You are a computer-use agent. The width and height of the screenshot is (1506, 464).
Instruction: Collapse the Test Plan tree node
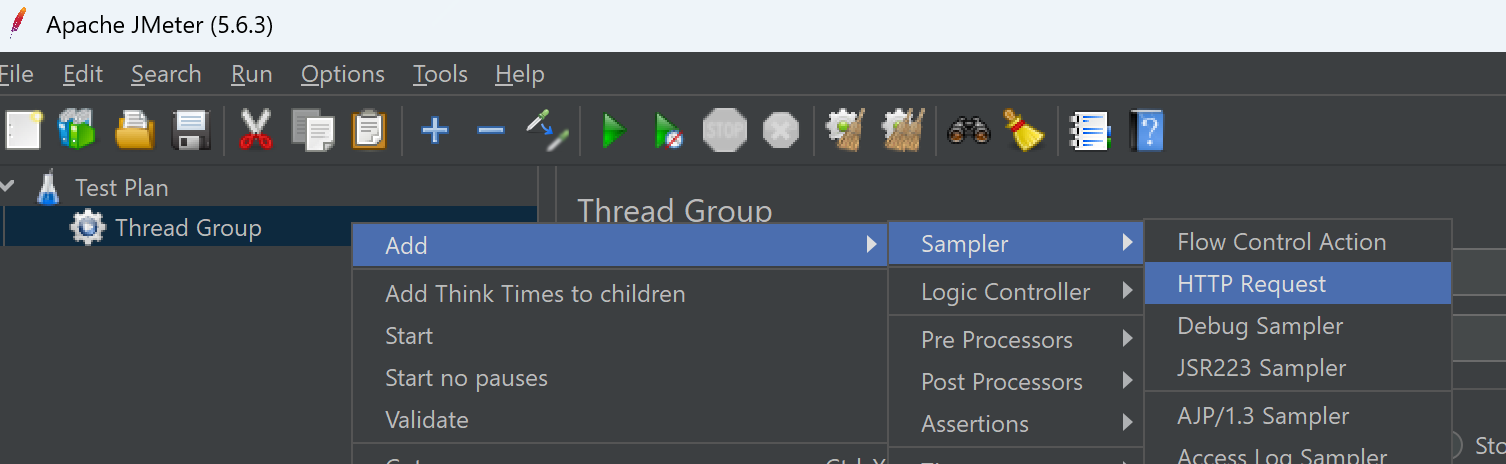point(9,187)
